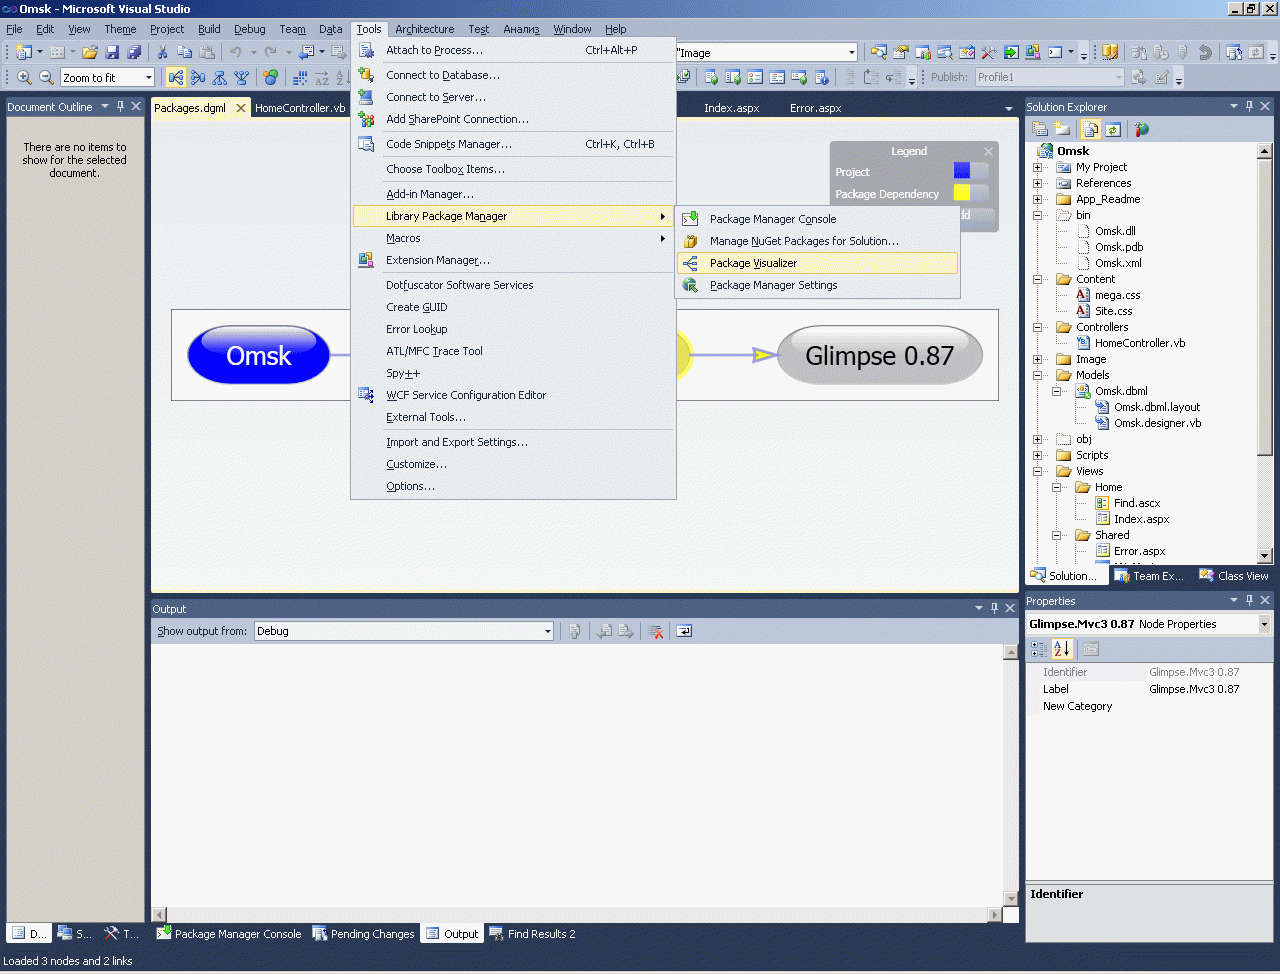Switch to the Error.aspx tab

click(816, 108)
